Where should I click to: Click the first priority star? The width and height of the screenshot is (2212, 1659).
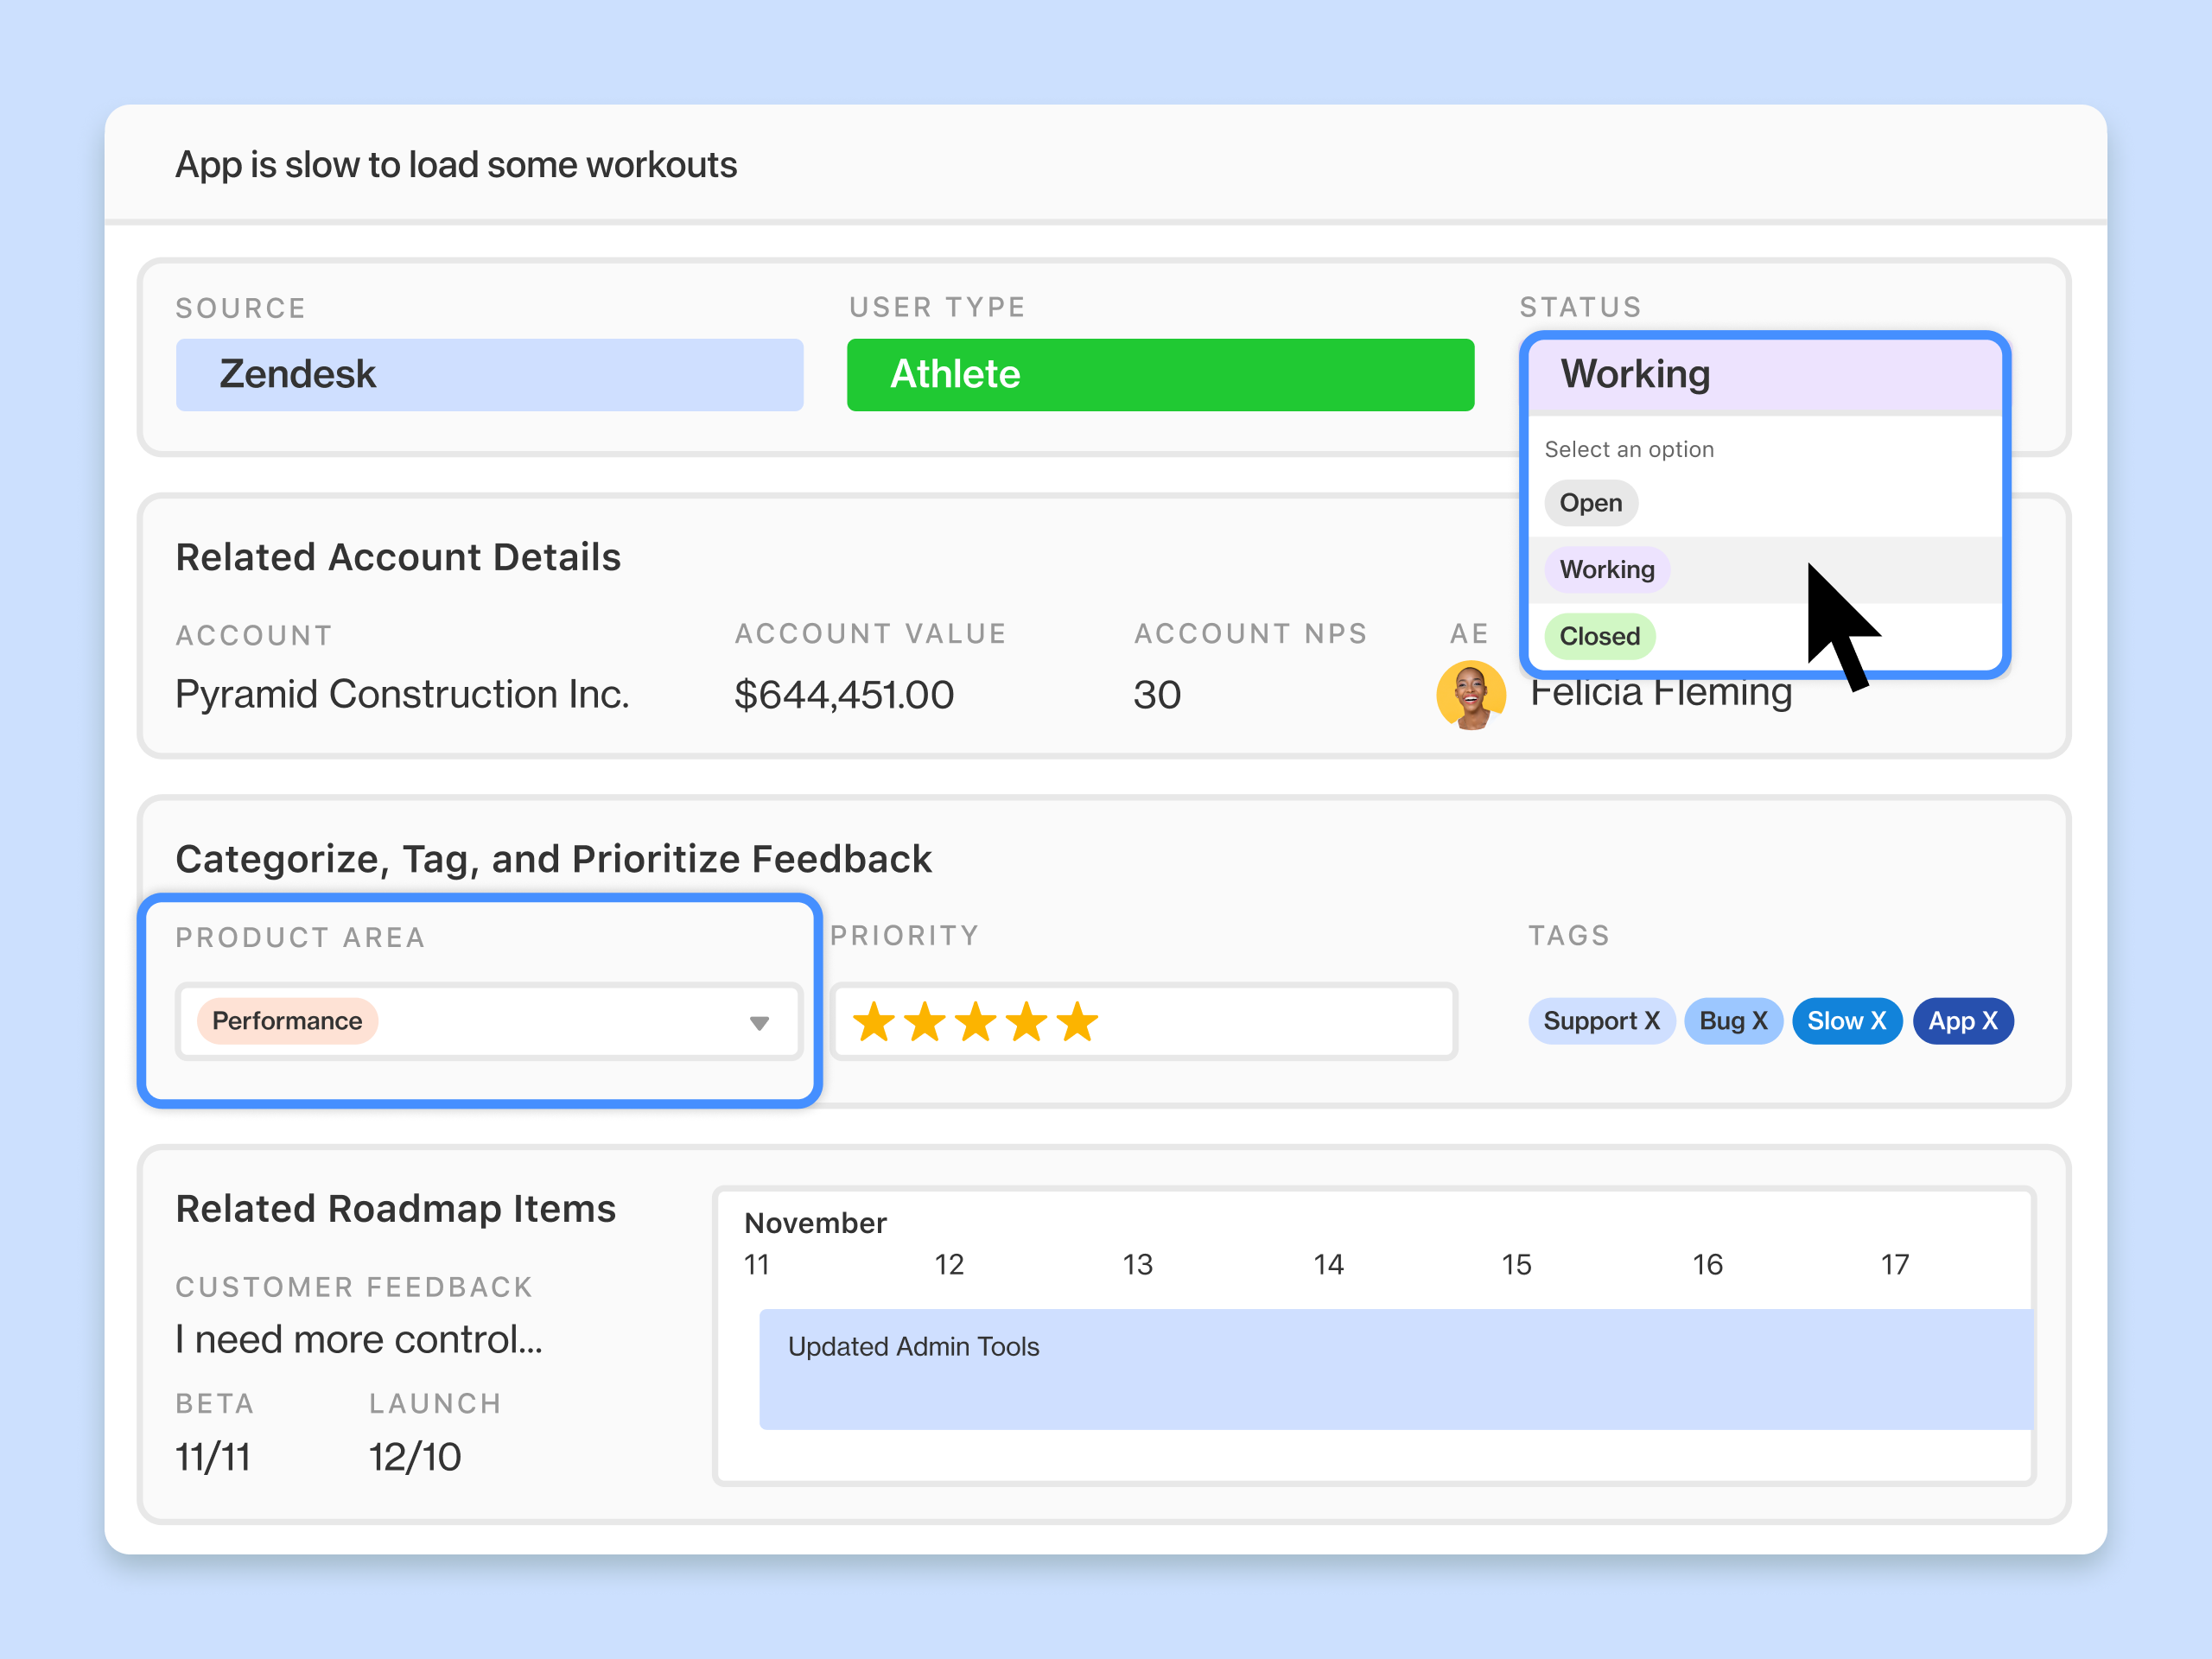coord(873,1022)
